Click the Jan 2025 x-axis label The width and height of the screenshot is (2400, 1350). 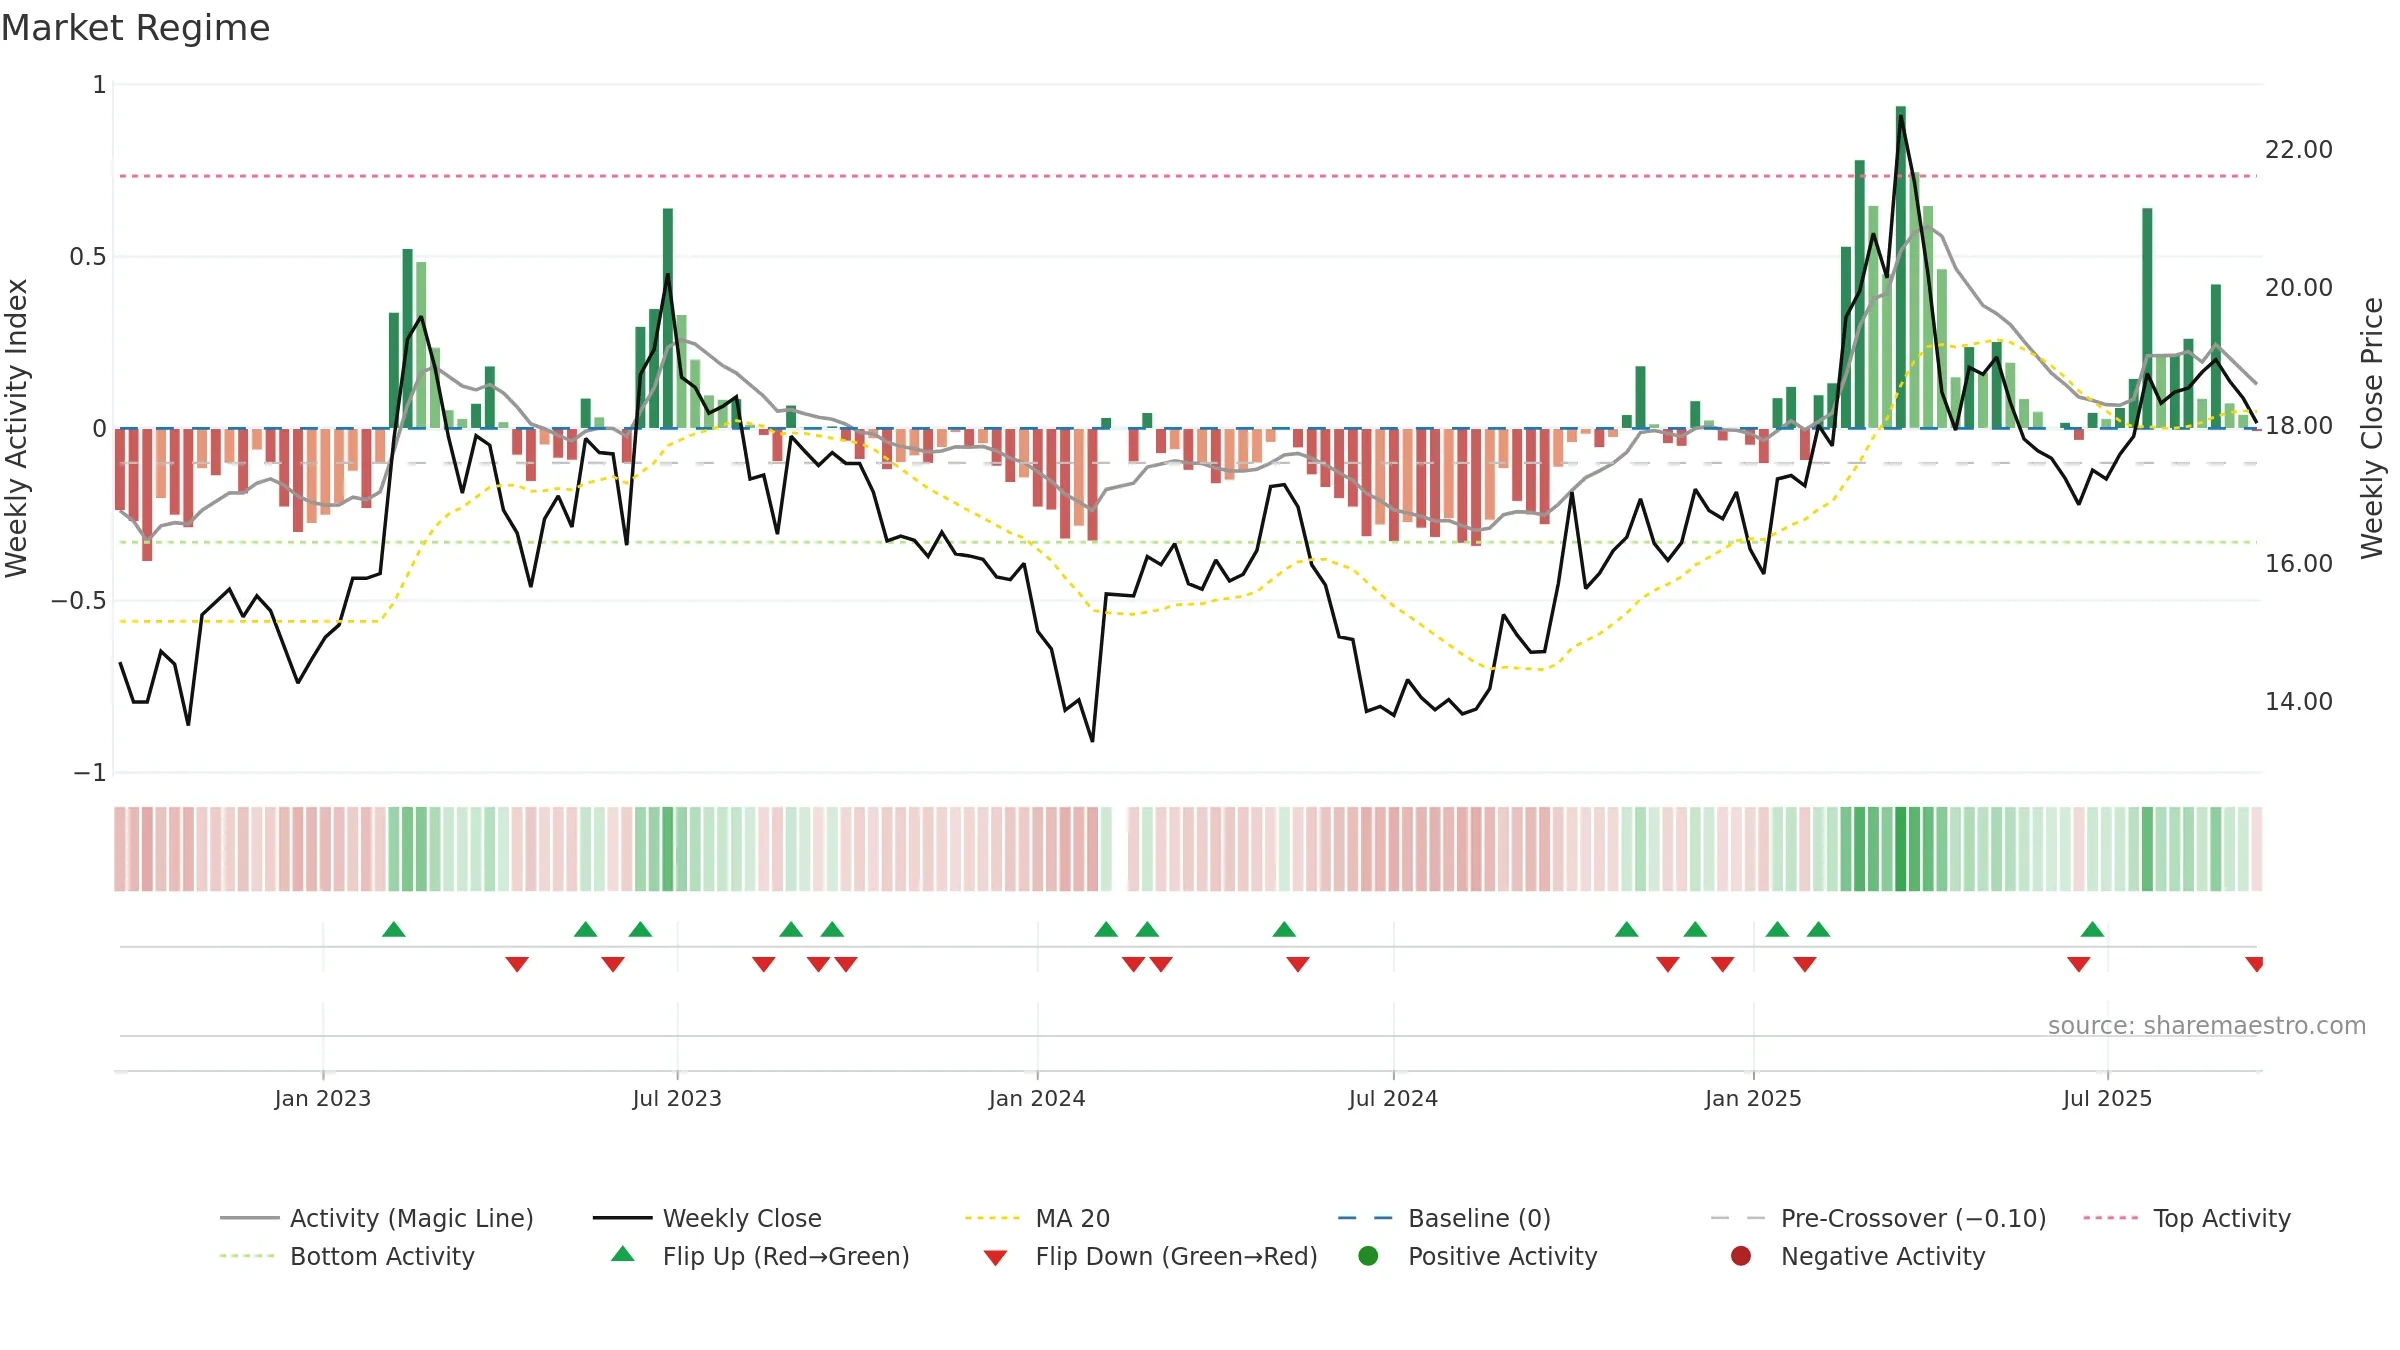(x=1753, y=1098)
